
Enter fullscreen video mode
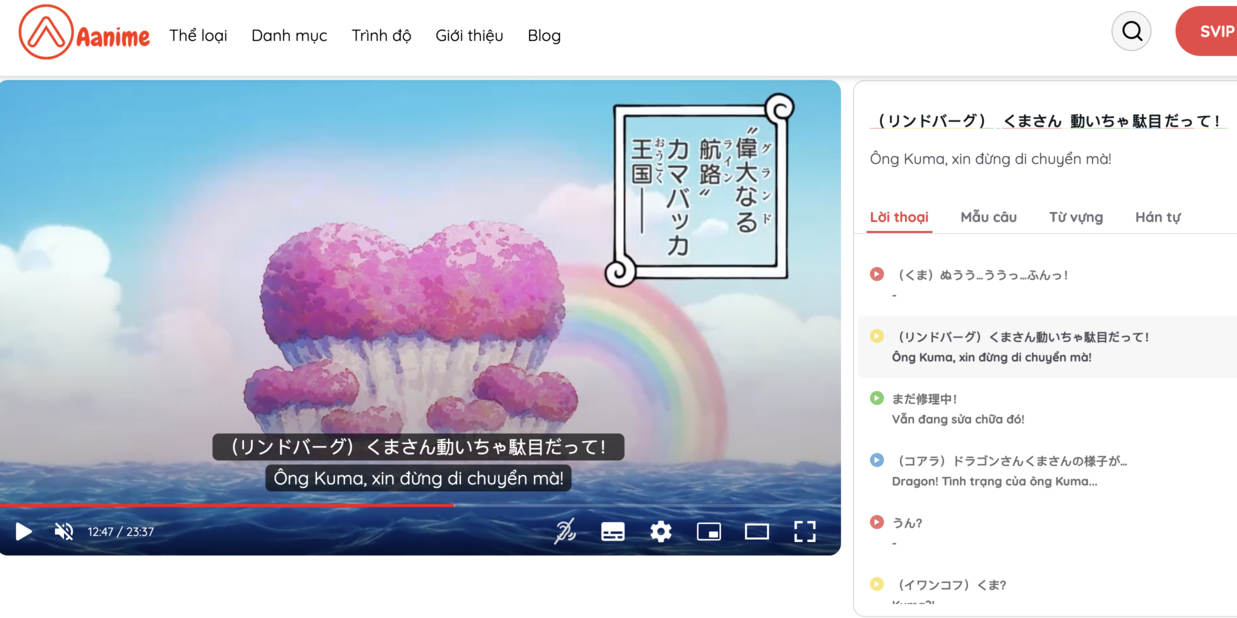(x=804, y=532)
